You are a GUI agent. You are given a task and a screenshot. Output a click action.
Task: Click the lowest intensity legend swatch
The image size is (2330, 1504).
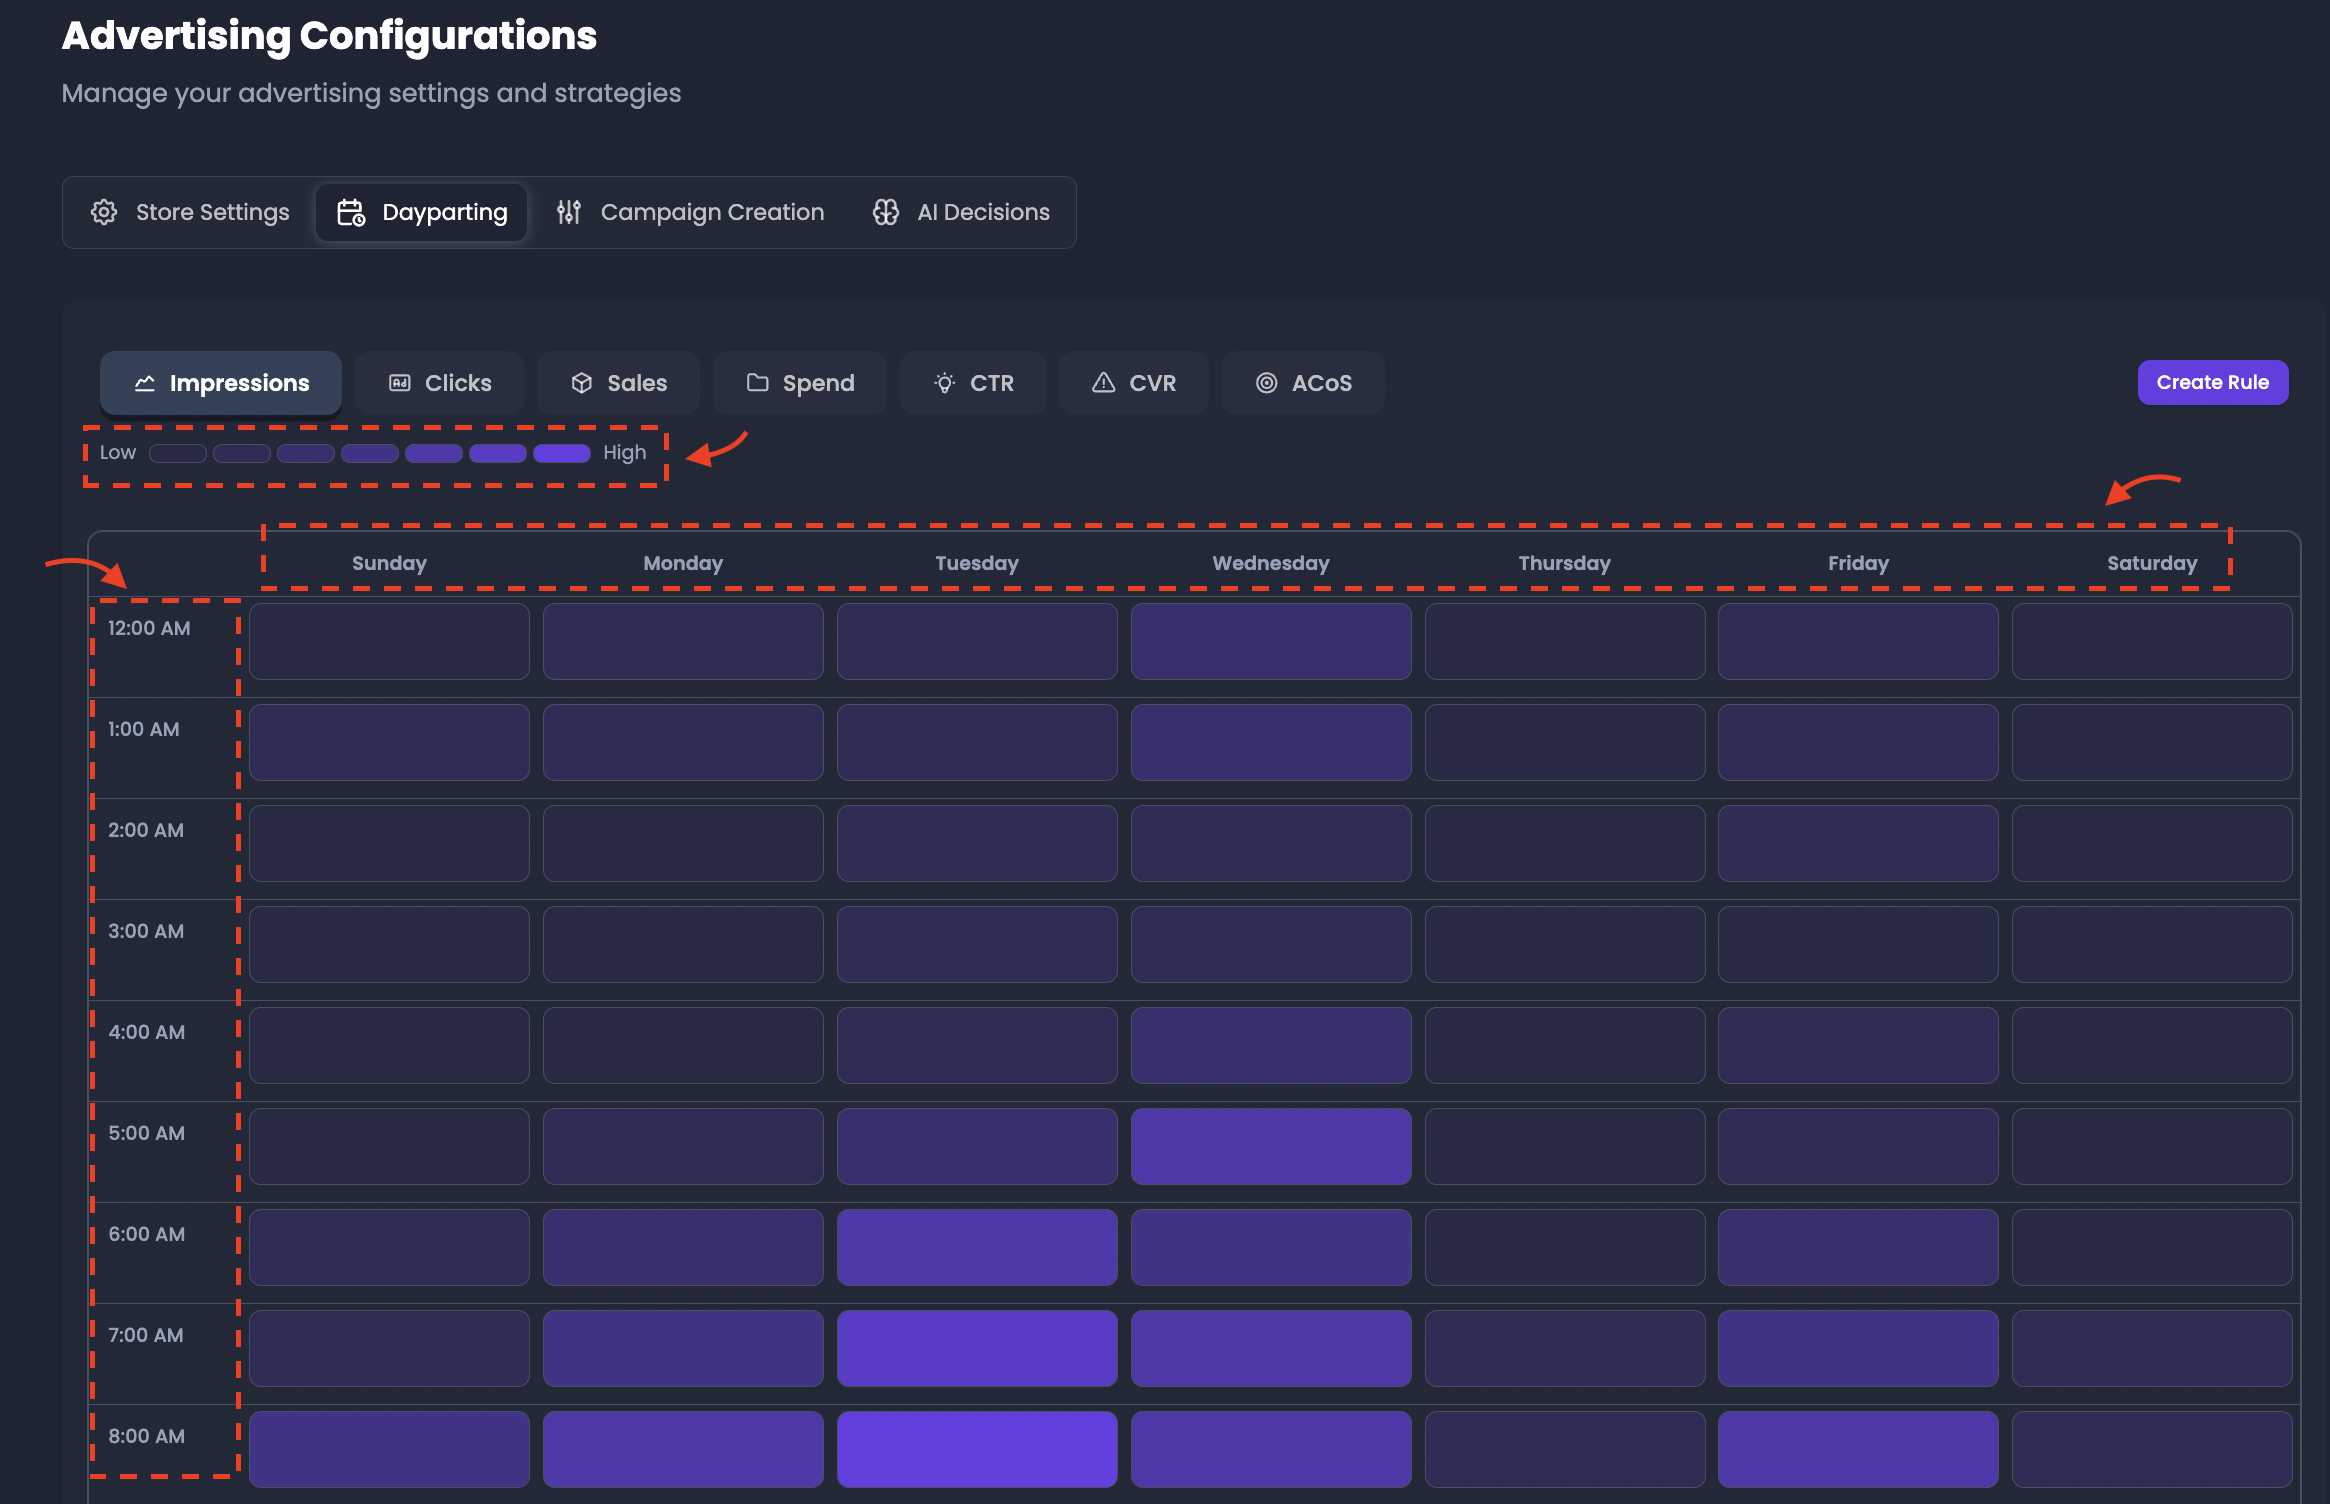click(178, 453)
